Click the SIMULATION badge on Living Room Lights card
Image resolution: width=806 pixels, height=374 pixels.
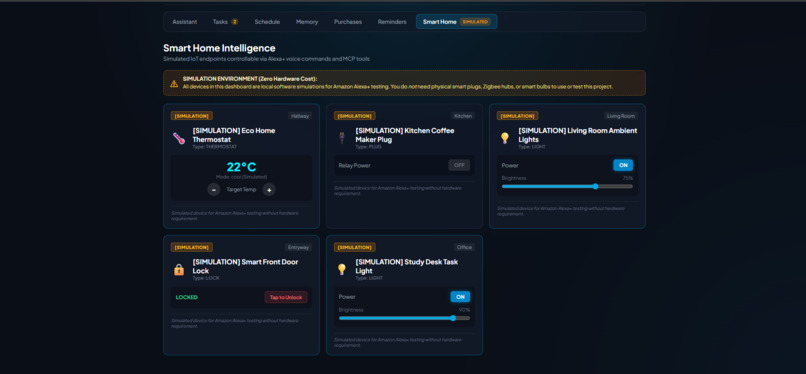518,116
